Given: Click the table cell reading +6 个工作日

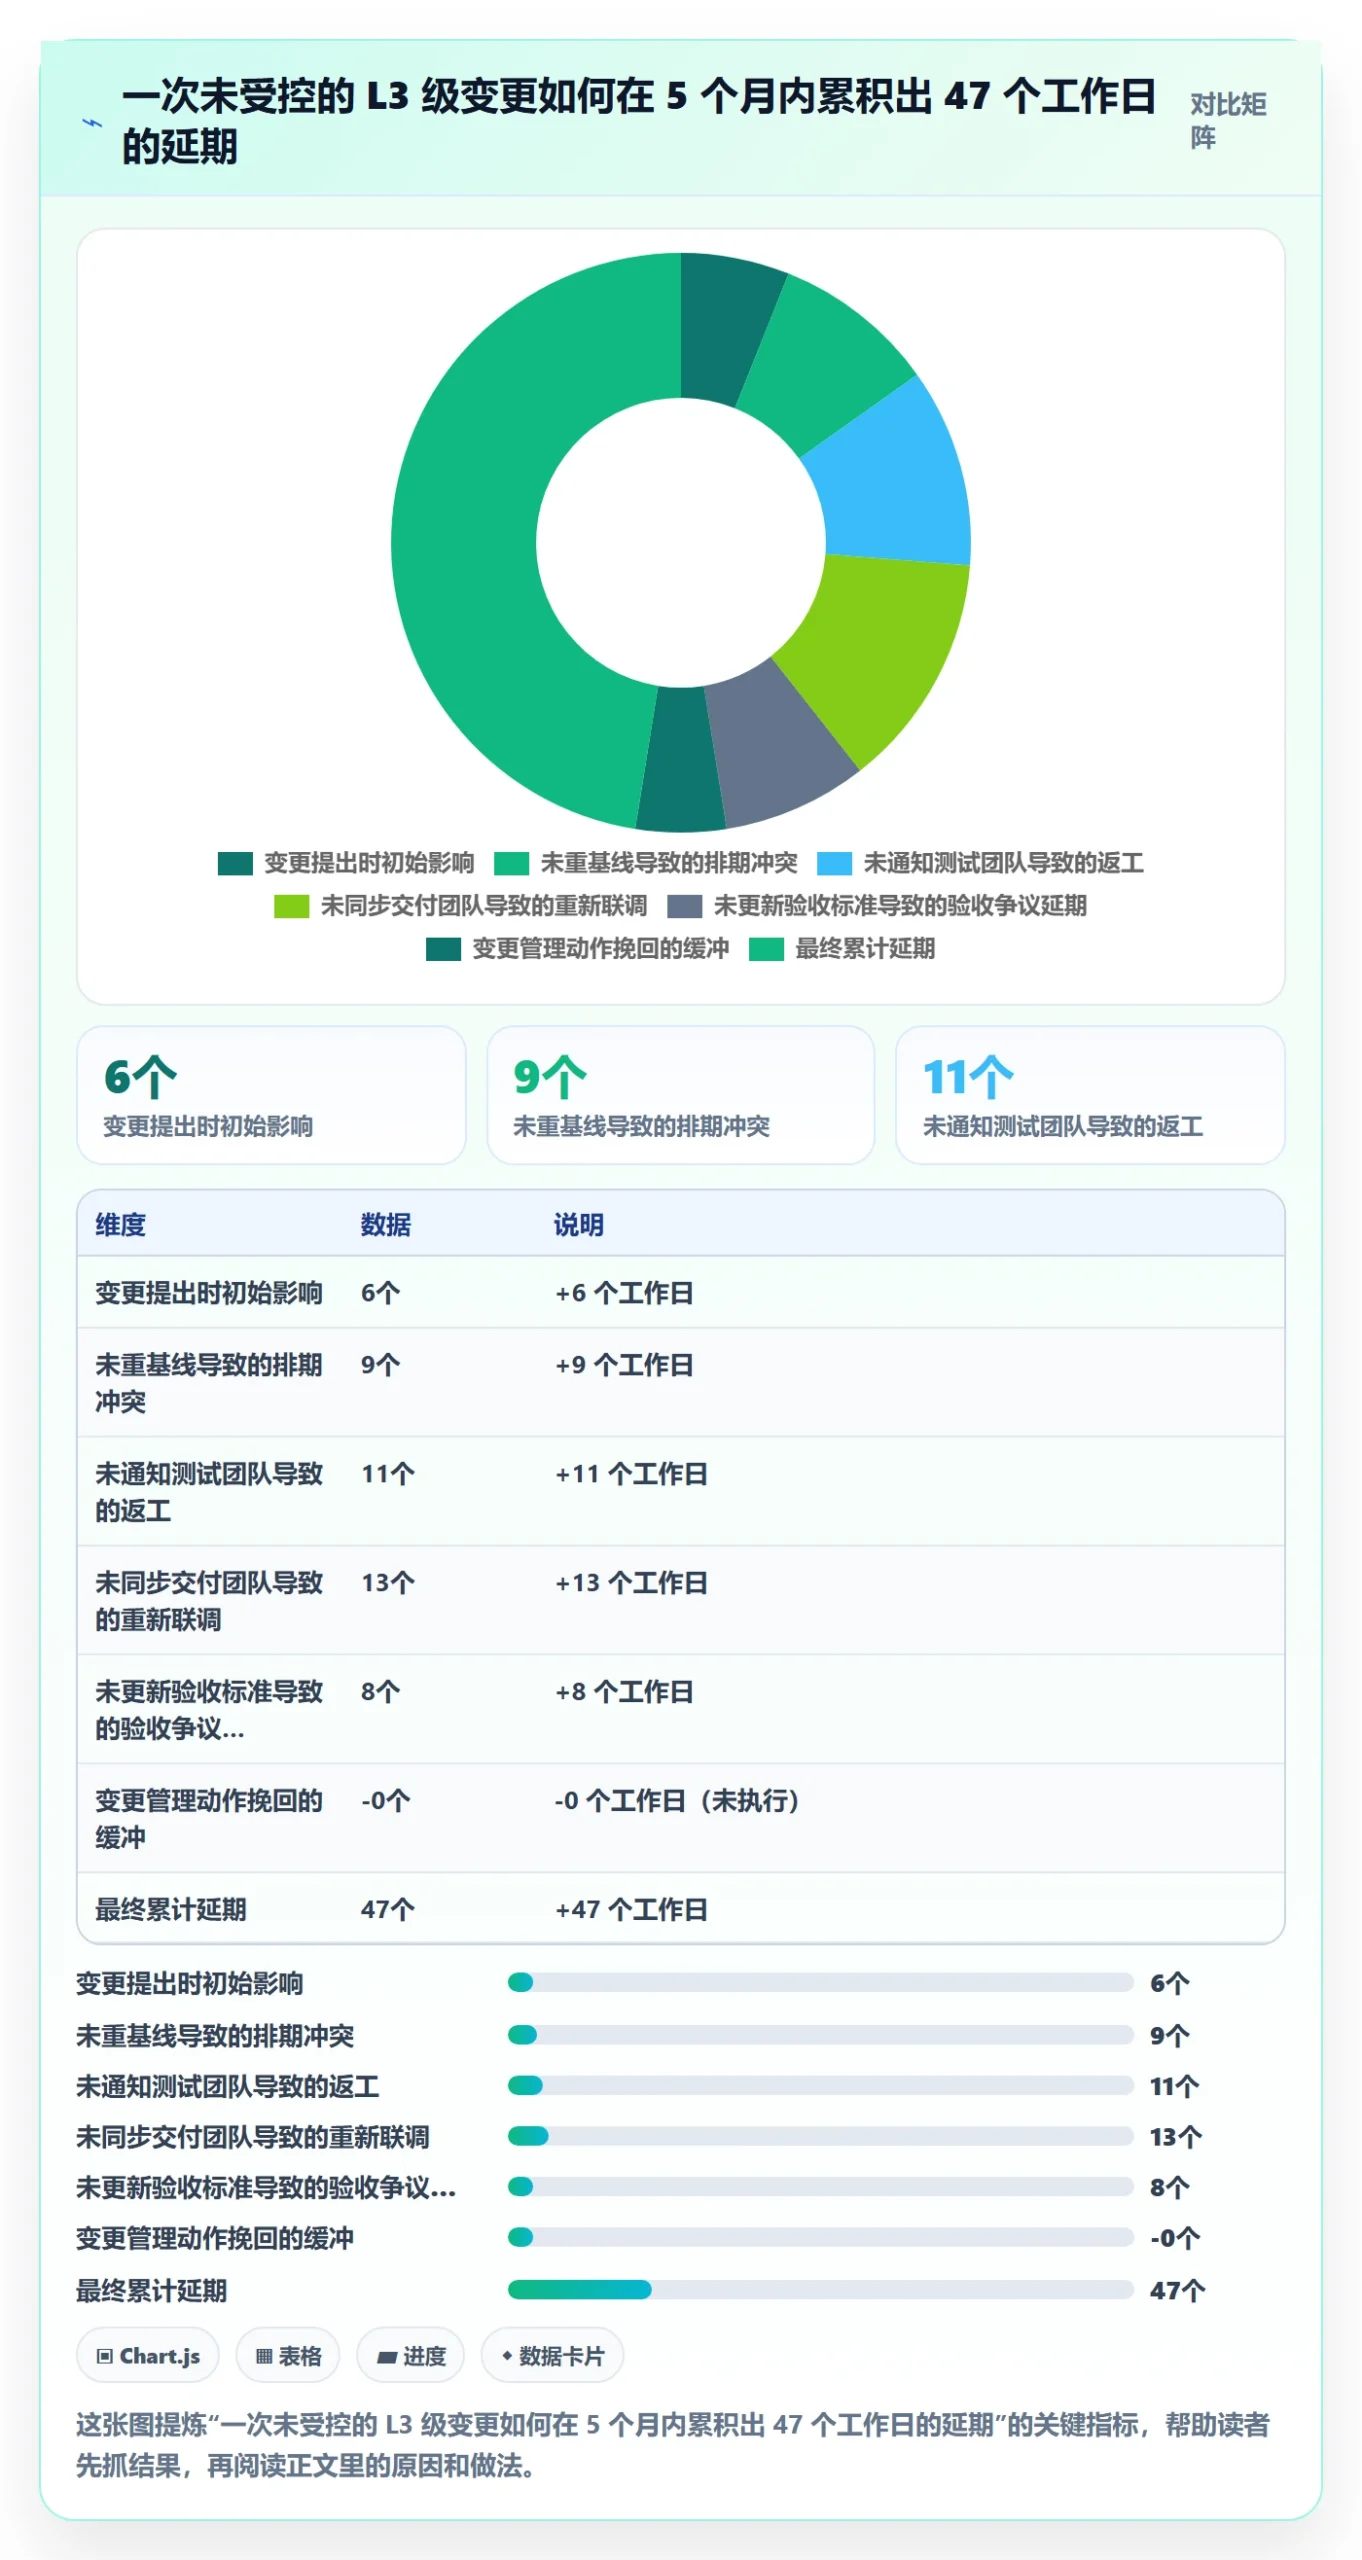Looking at the screenshot, I should click(x=624, y=1293).
